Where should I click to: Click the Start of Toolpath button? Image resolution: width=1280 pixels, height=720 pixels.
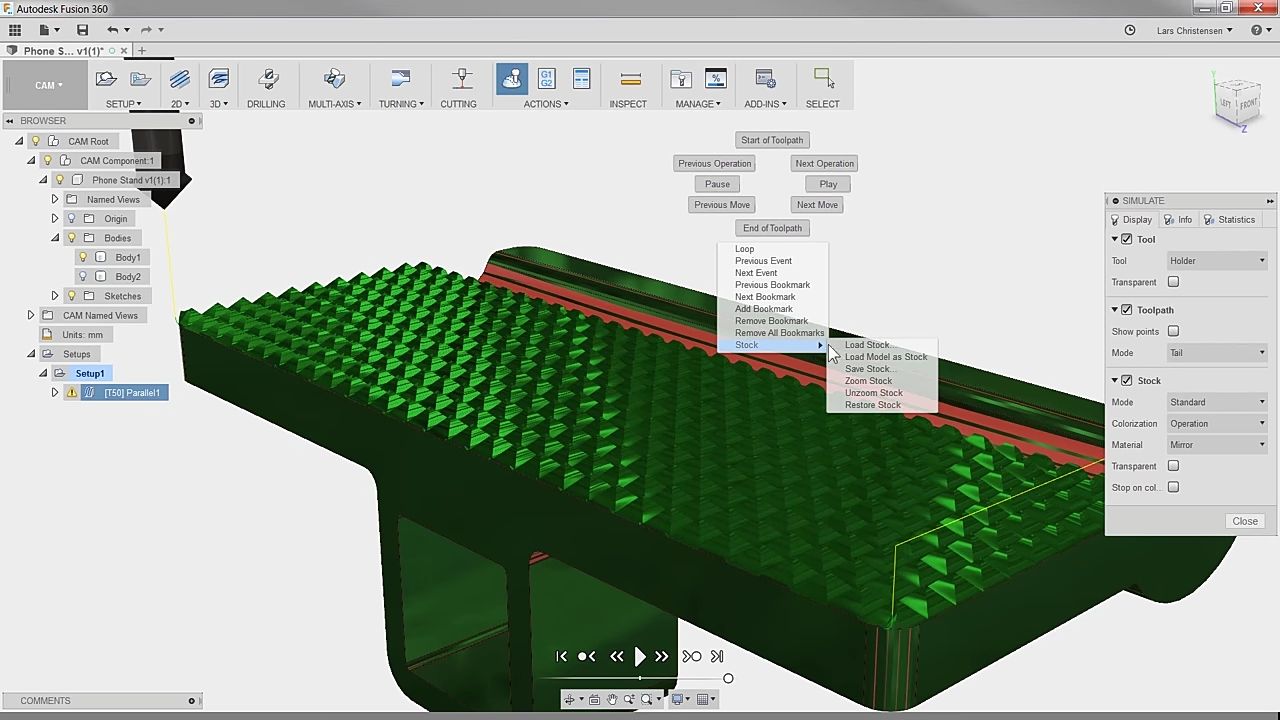point(772,140)
